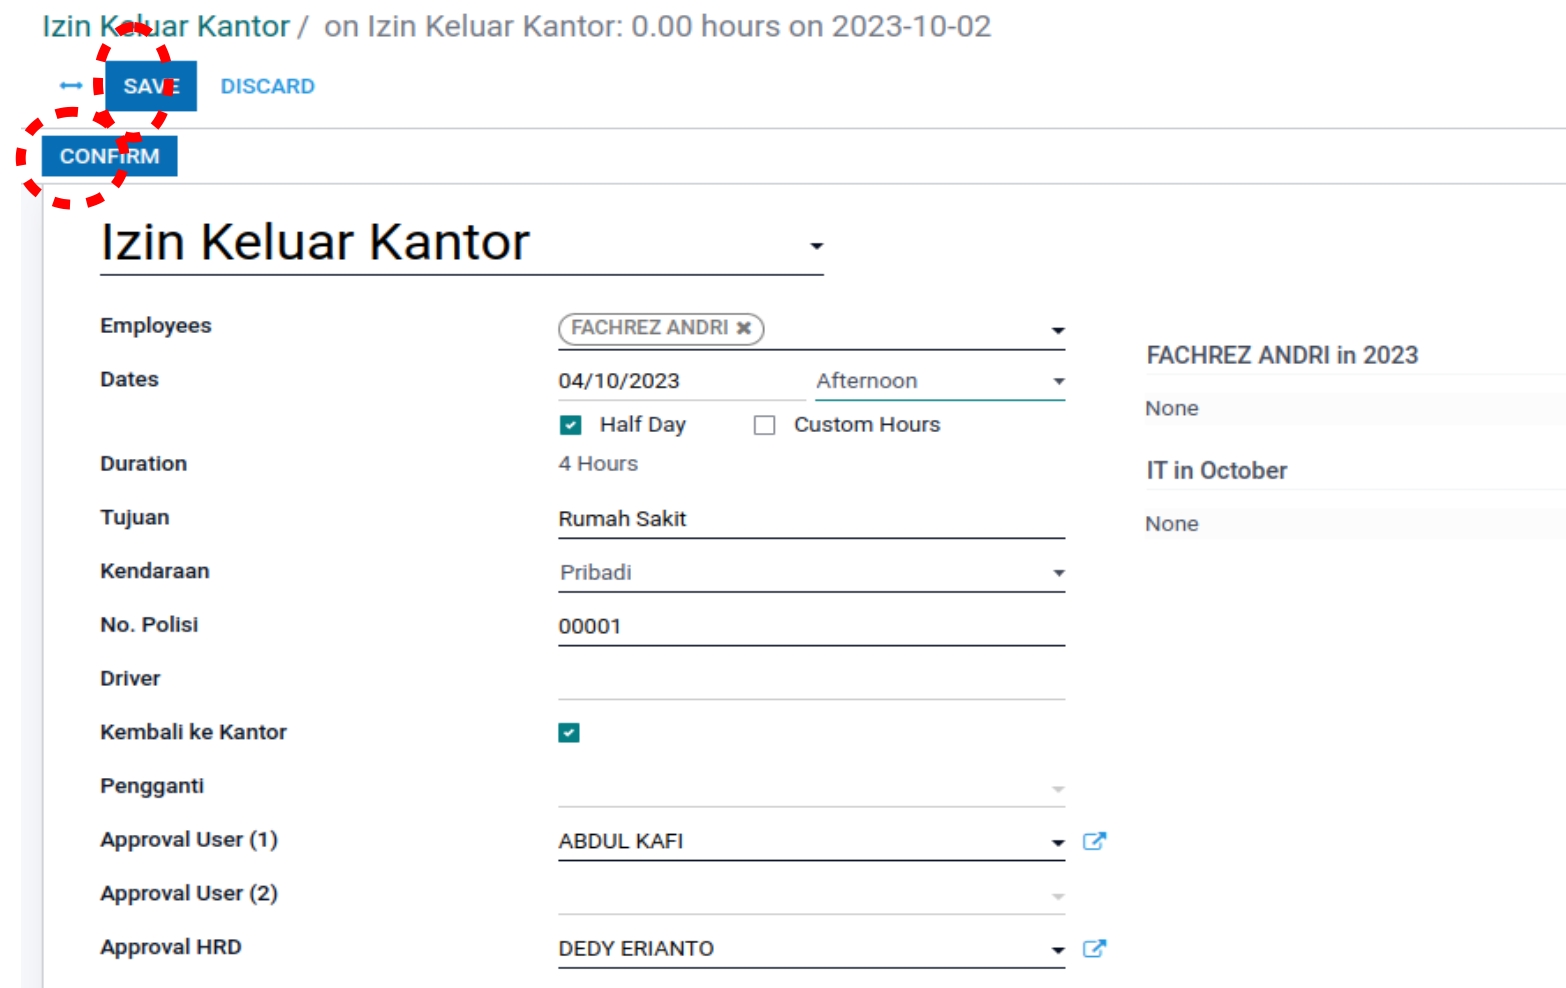Open the Approval HRD dropdown arrow
The height and width of the screenshot is (988, 1566).
click(x=1057, y=950)
